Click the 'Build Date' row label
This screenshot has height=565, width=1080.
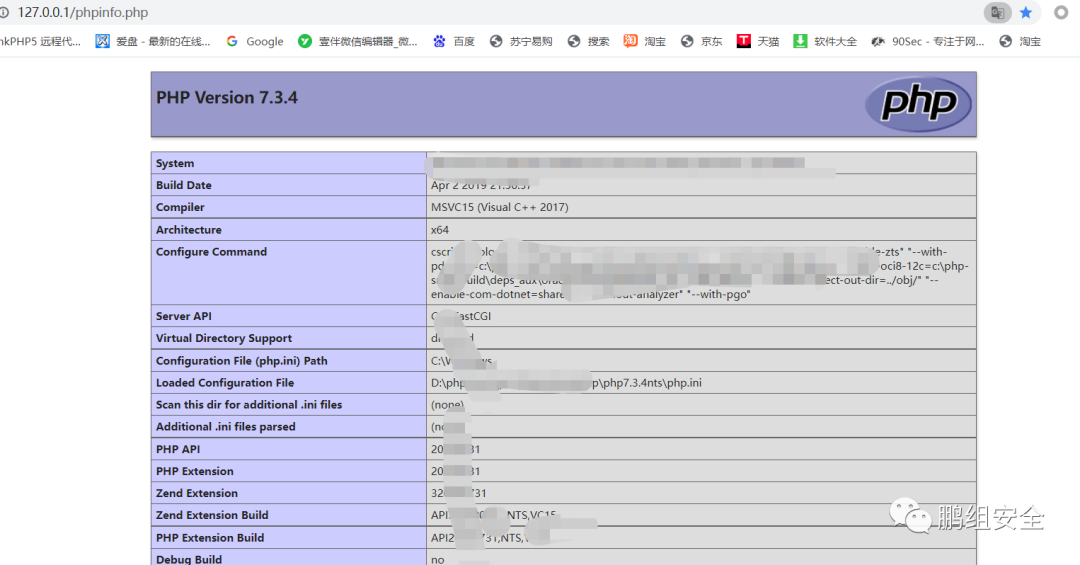point(183,185)
